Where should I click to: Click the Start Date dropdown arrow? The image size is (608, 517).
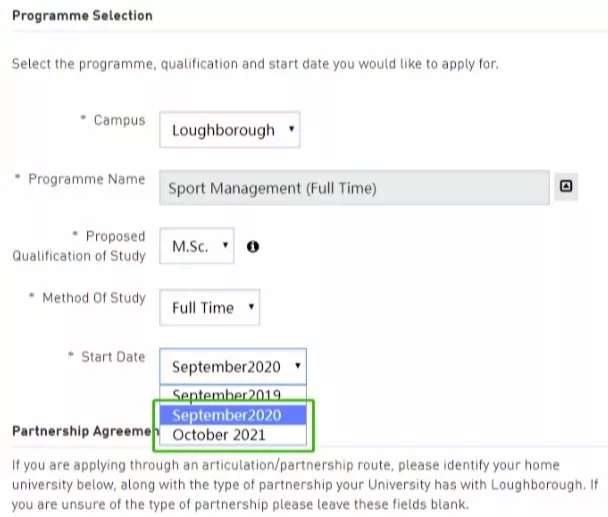tap(297, 365)
